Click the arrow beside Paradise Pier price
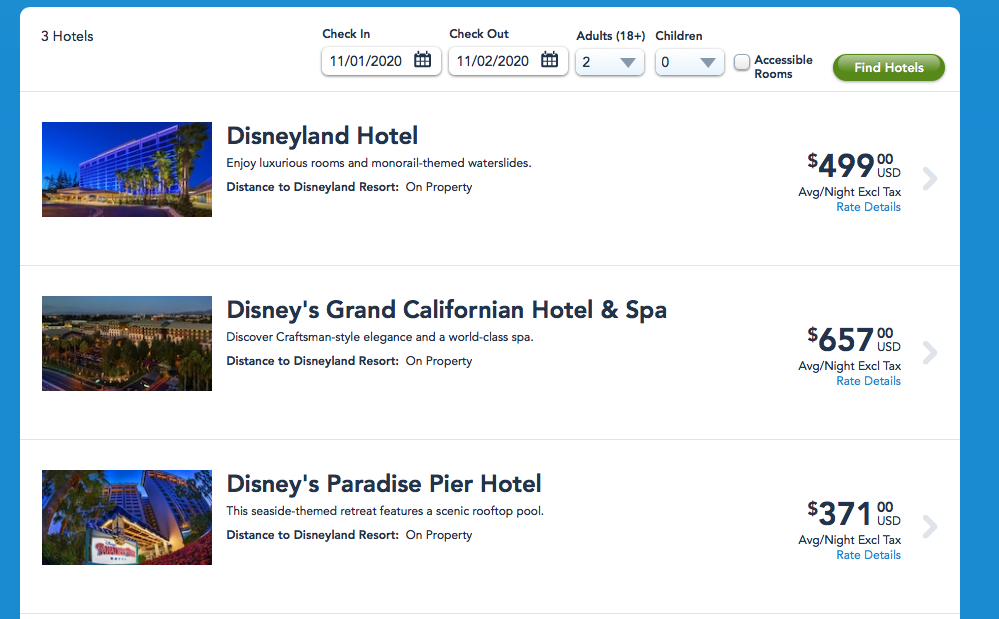The width and height of the screenshot is (999, 619). [930, 527]
